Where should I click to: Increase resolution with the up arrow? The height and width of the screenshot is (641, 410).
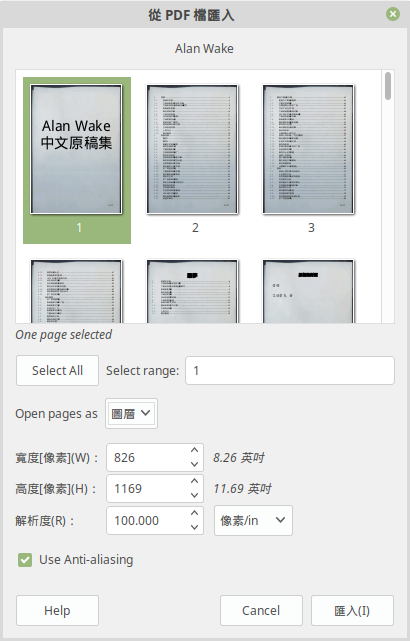[195, 513]
